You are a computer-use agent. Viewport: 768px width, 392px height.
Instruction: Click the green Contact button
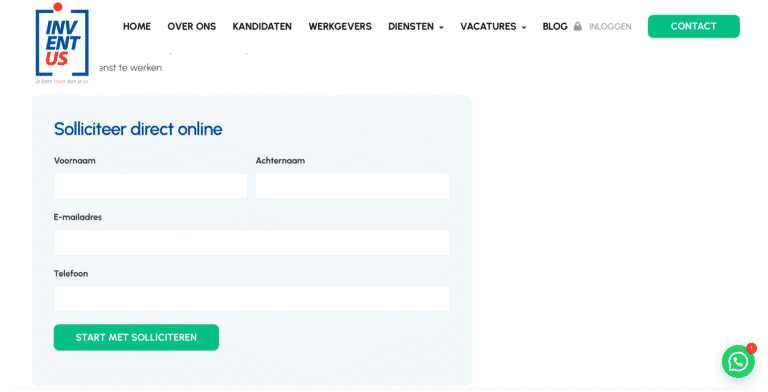pos(694,26)
